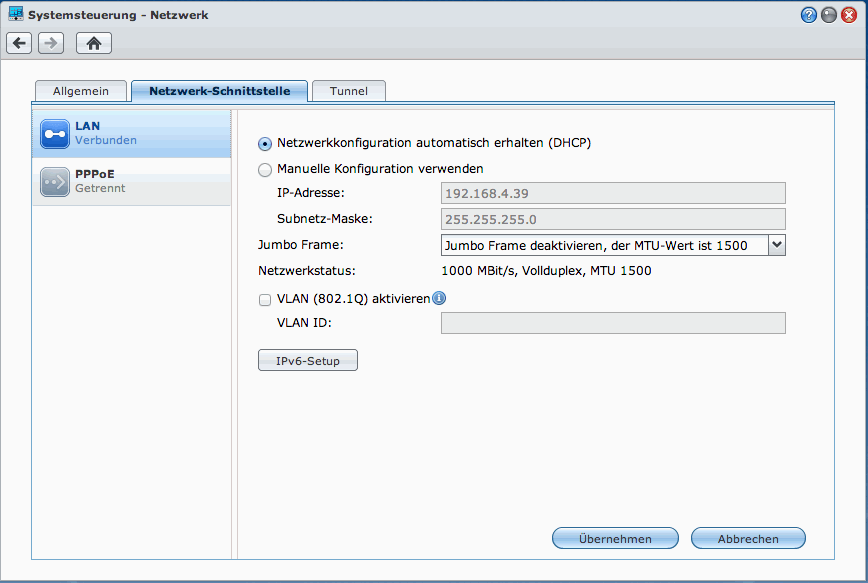Click the forward arrow navigation button
The height and width of the screenshot is (583, 868).
(51, 43)
